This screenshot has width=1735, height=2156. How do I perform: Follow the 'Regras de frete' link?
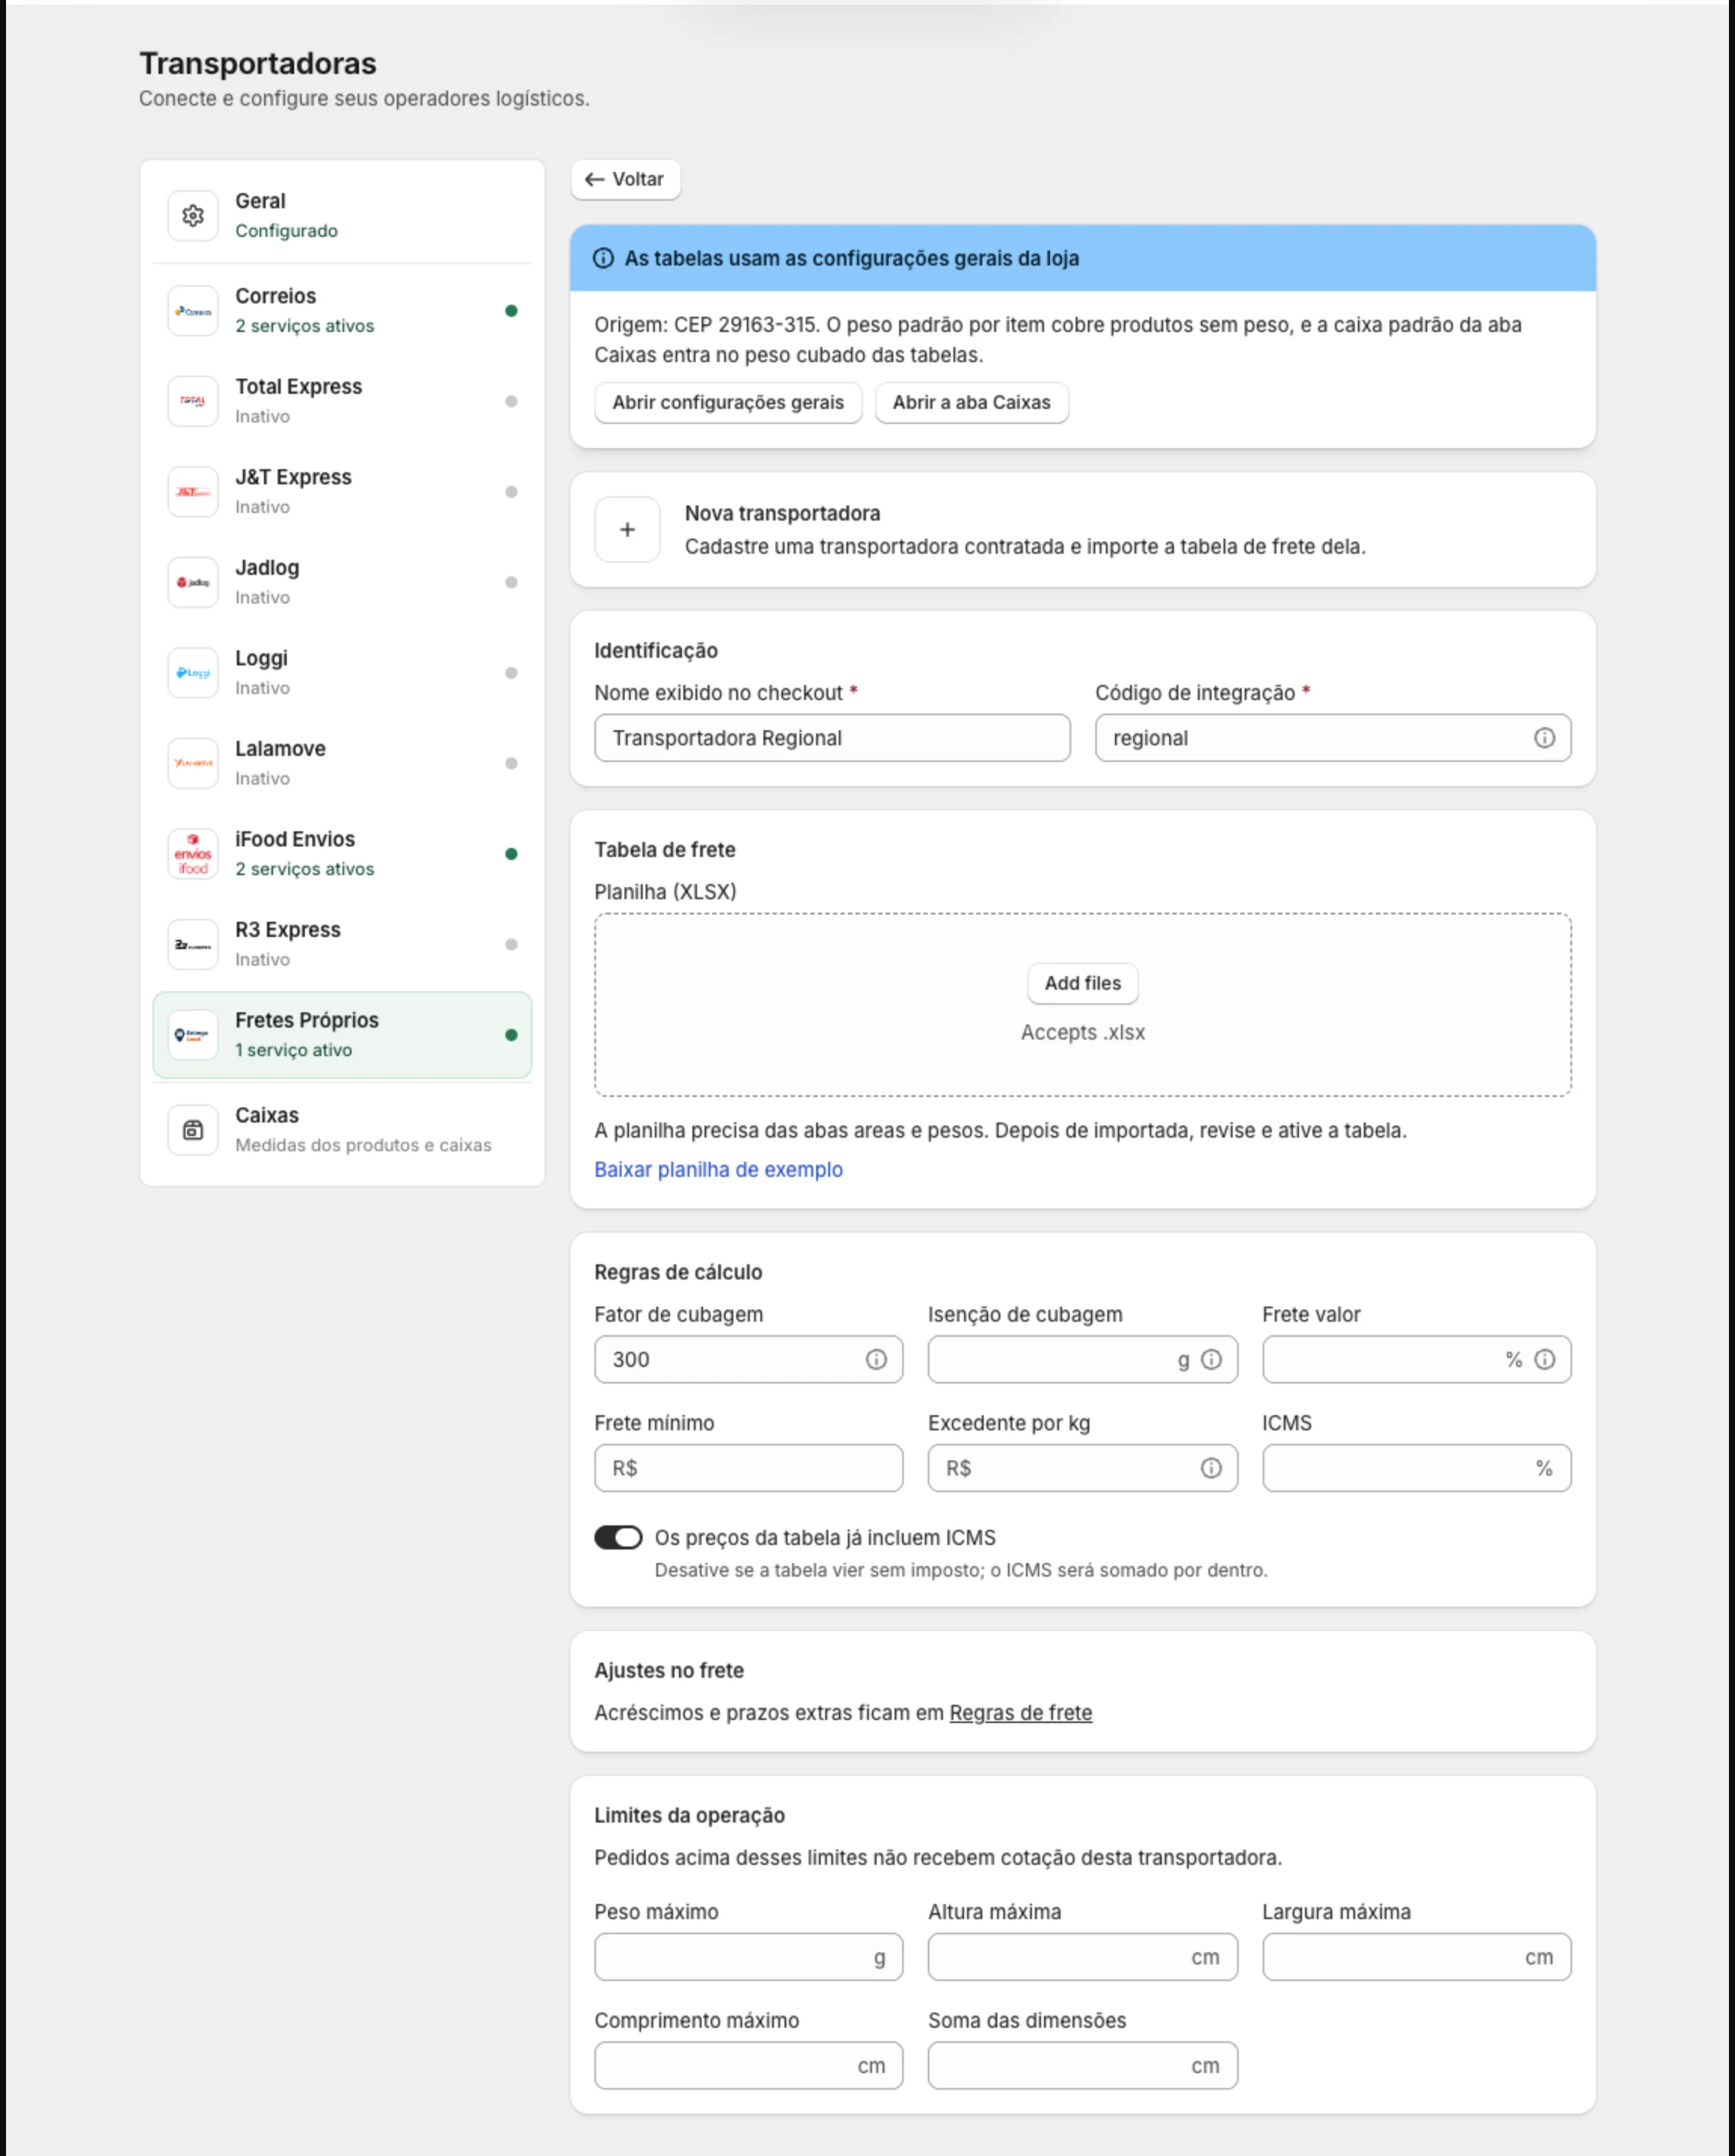(x=1020, y=1713)
